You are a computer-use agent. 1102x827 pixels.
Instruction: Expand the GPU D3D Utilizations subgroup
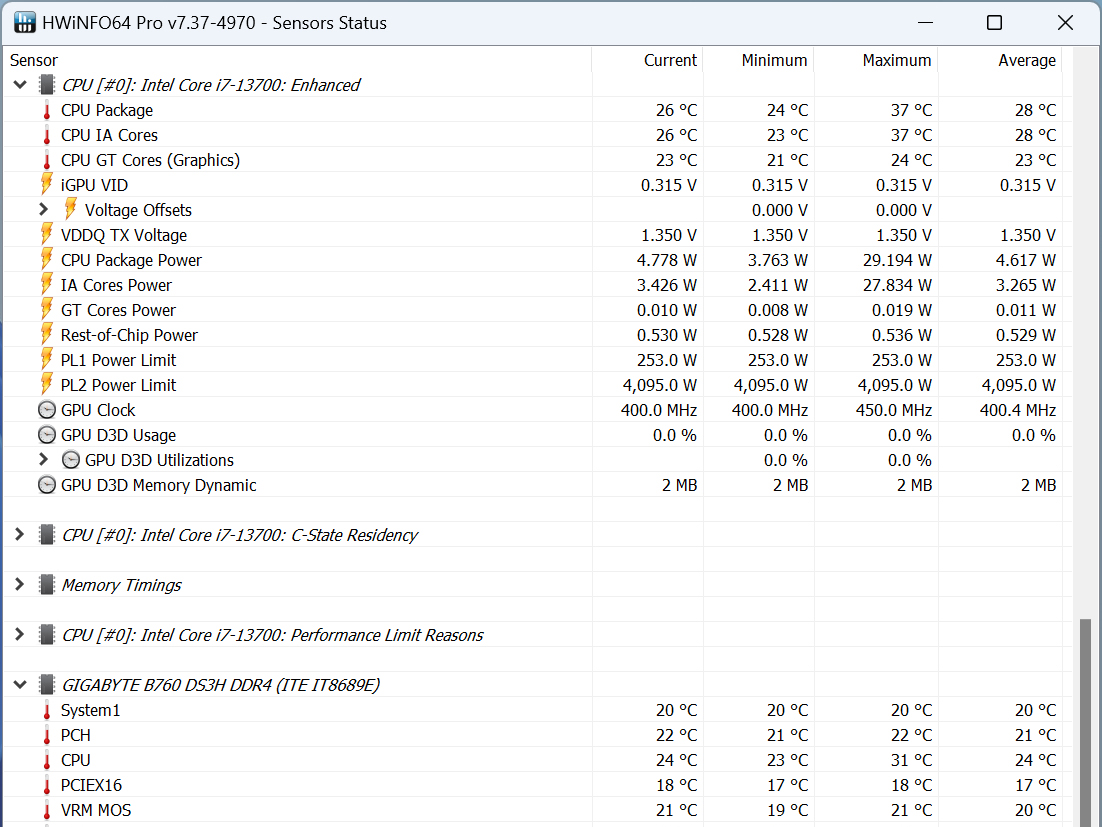click(44, 460)
